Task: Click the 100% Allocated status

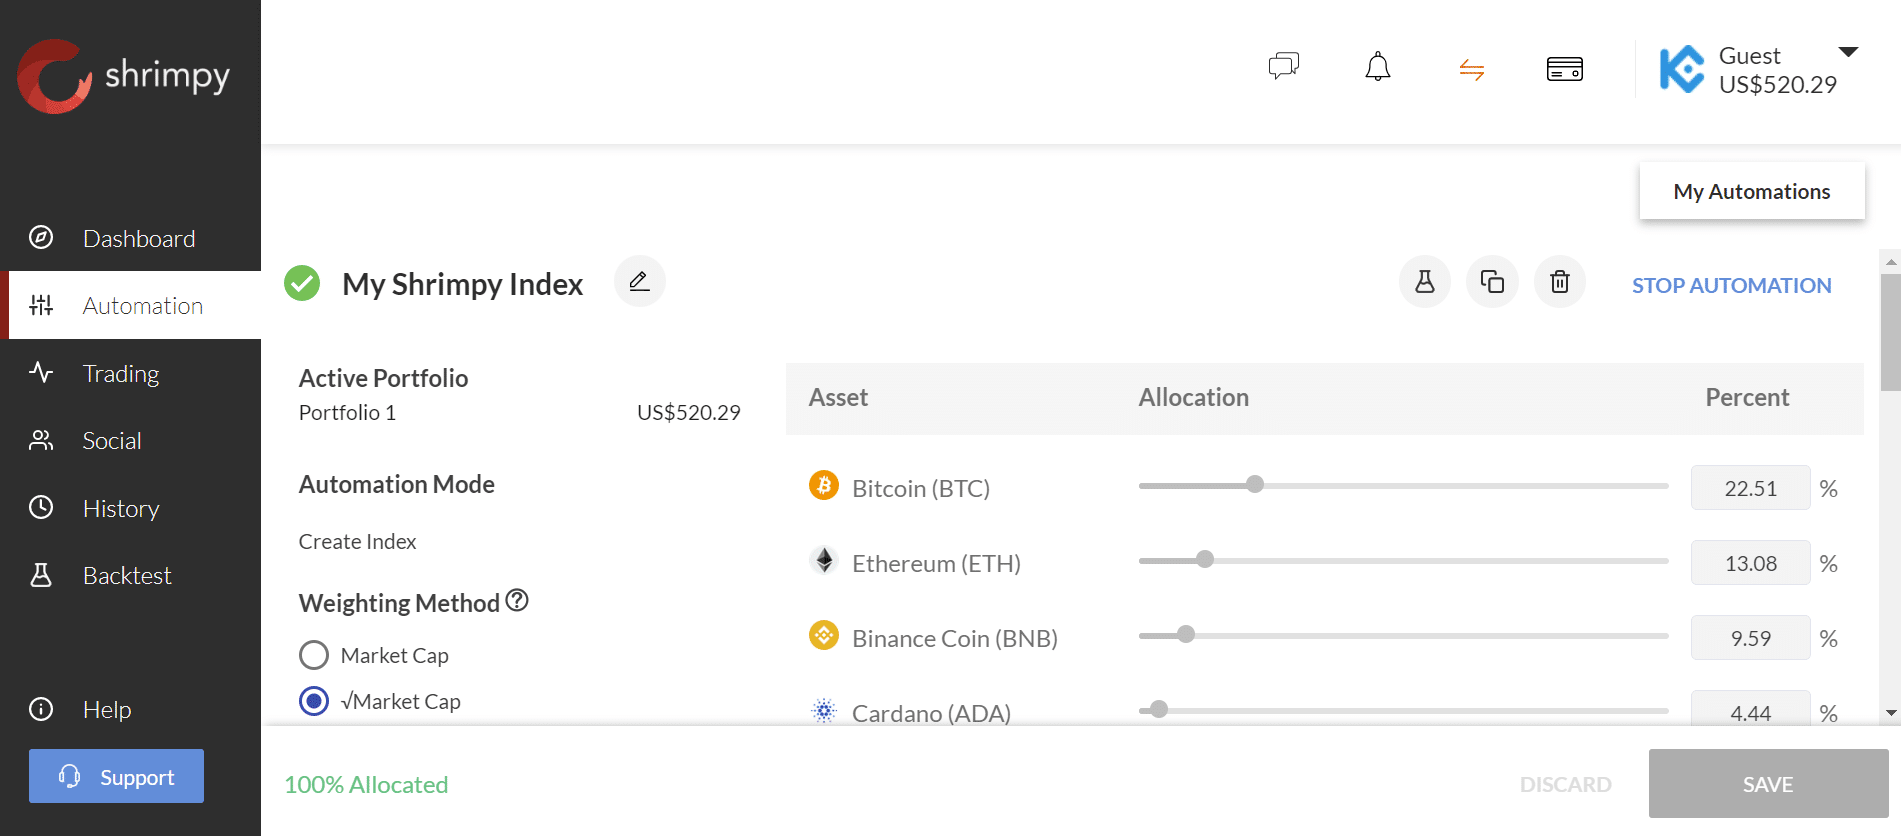Action: coord(366,785)
